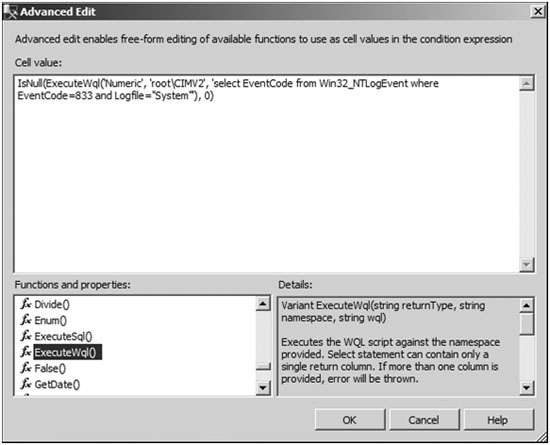Open Help for Advanced Edit
Viewport: 550px width, 445px height.
[498, 419]
